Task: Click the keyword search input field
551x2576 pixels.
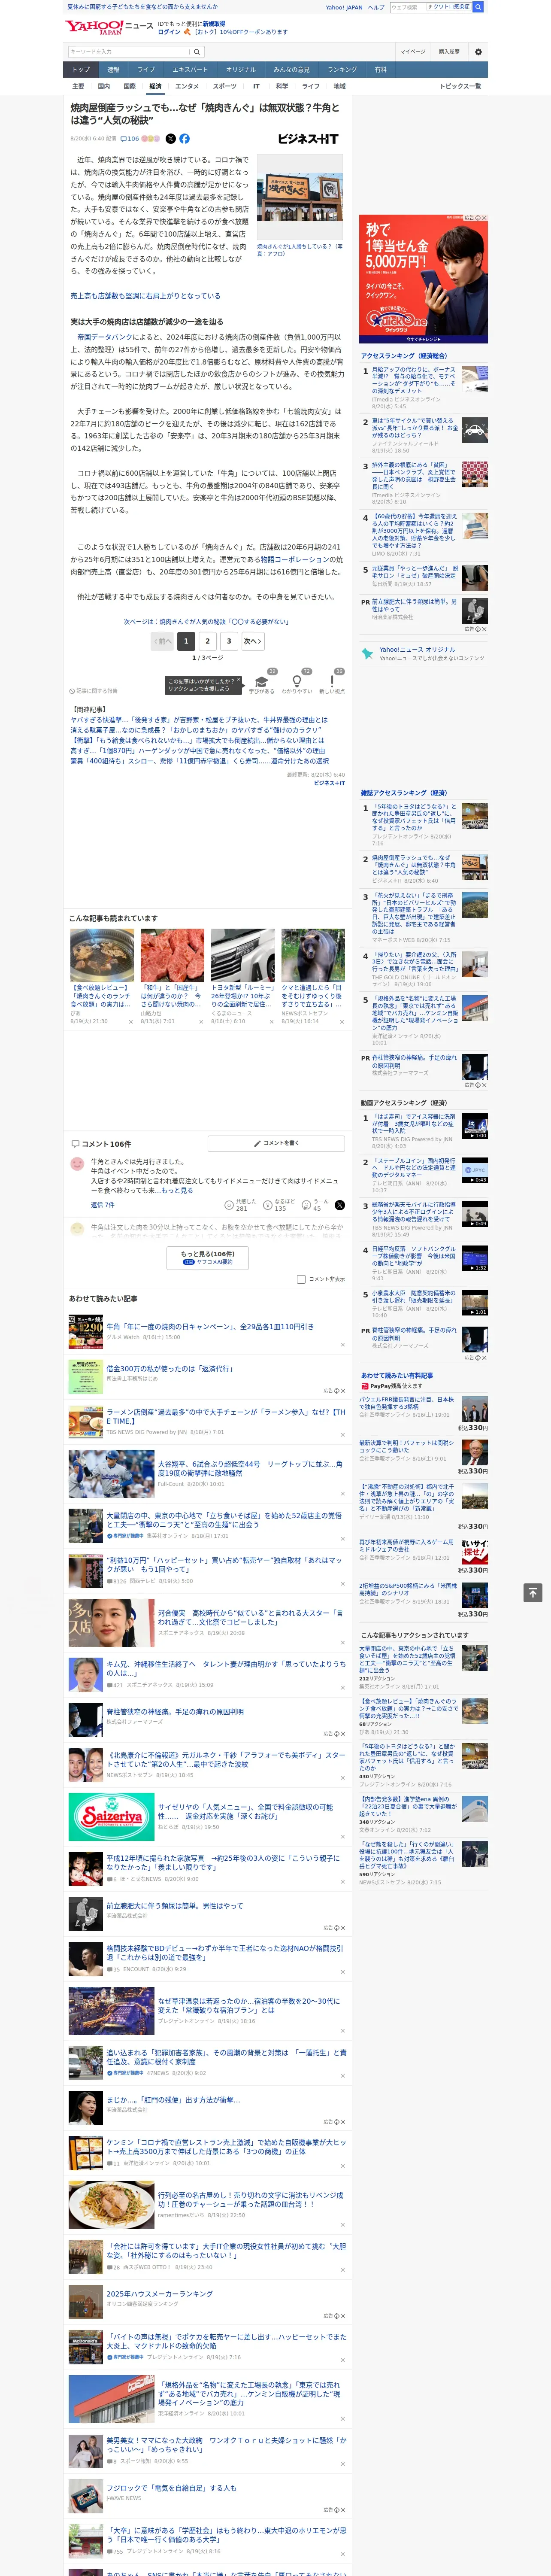Action: point(129,52)
